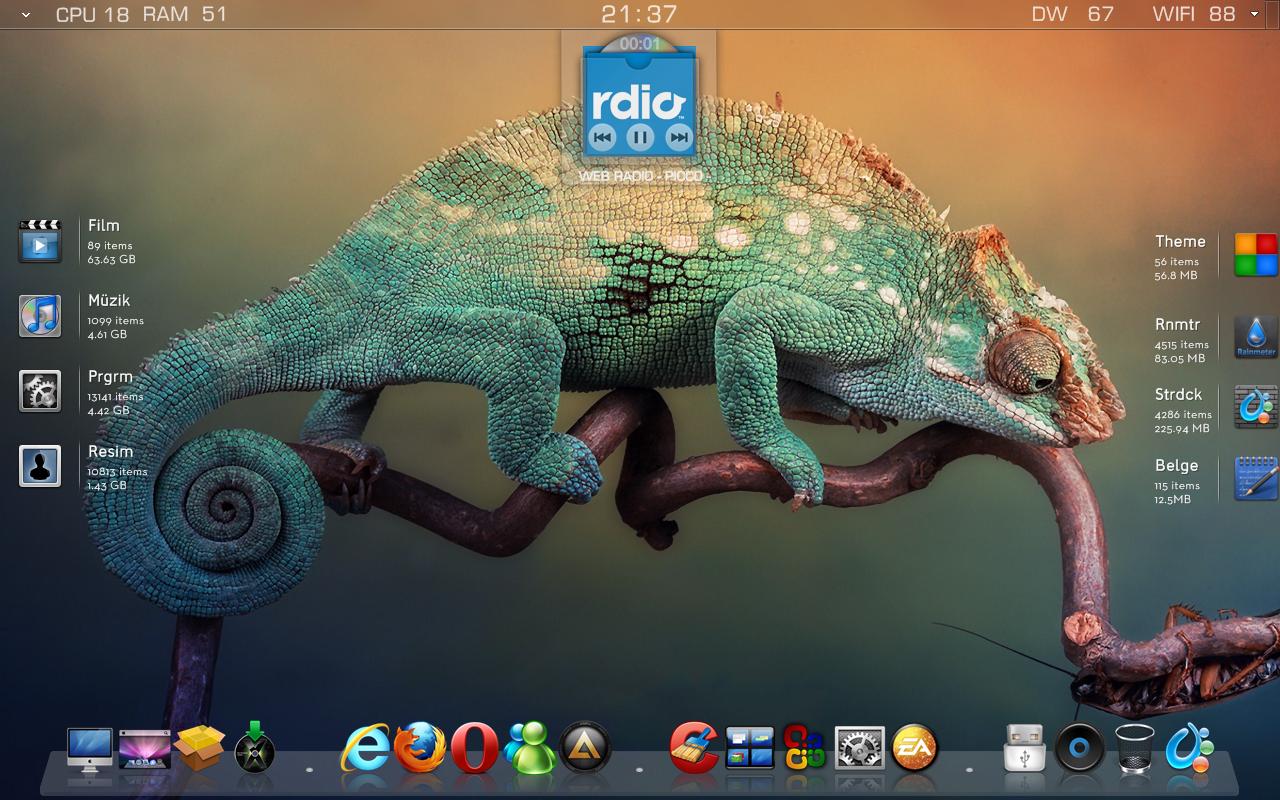This screenshot has width=1280, height=800.
Task: Open the Recycle Bin dock icon
Action: [1135, 748]
